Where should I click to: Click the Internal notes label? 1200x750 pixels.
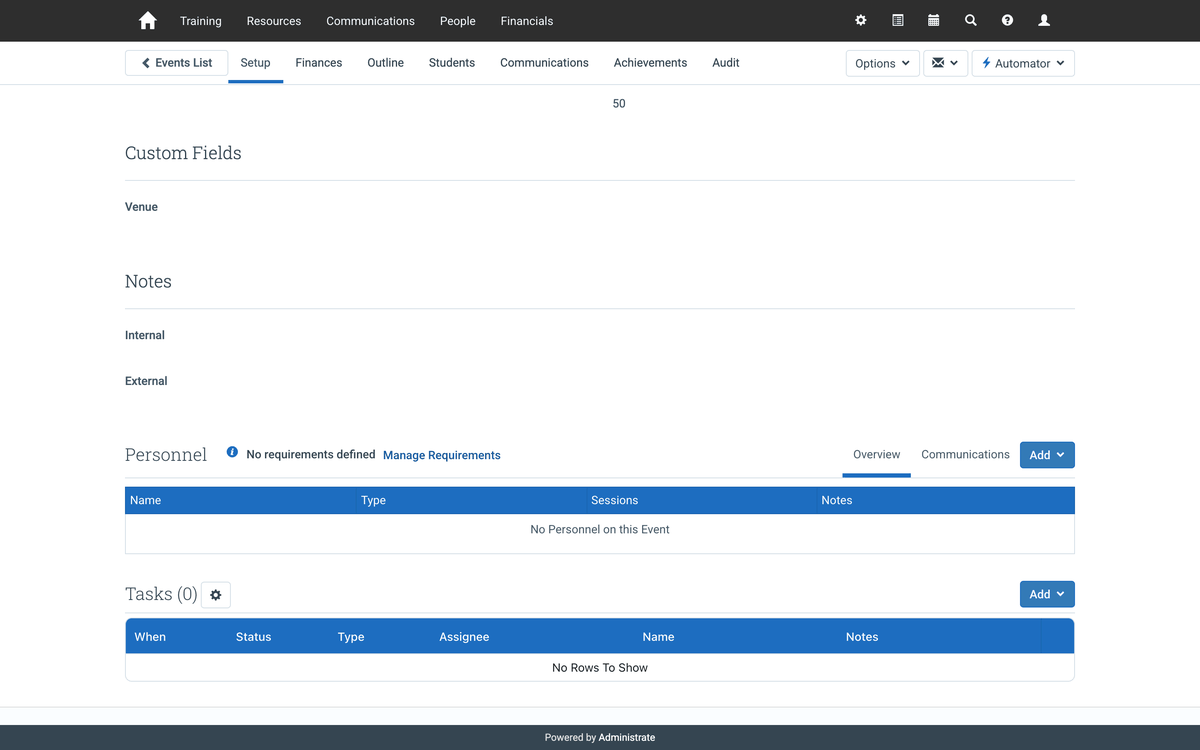tap(145, 335)
